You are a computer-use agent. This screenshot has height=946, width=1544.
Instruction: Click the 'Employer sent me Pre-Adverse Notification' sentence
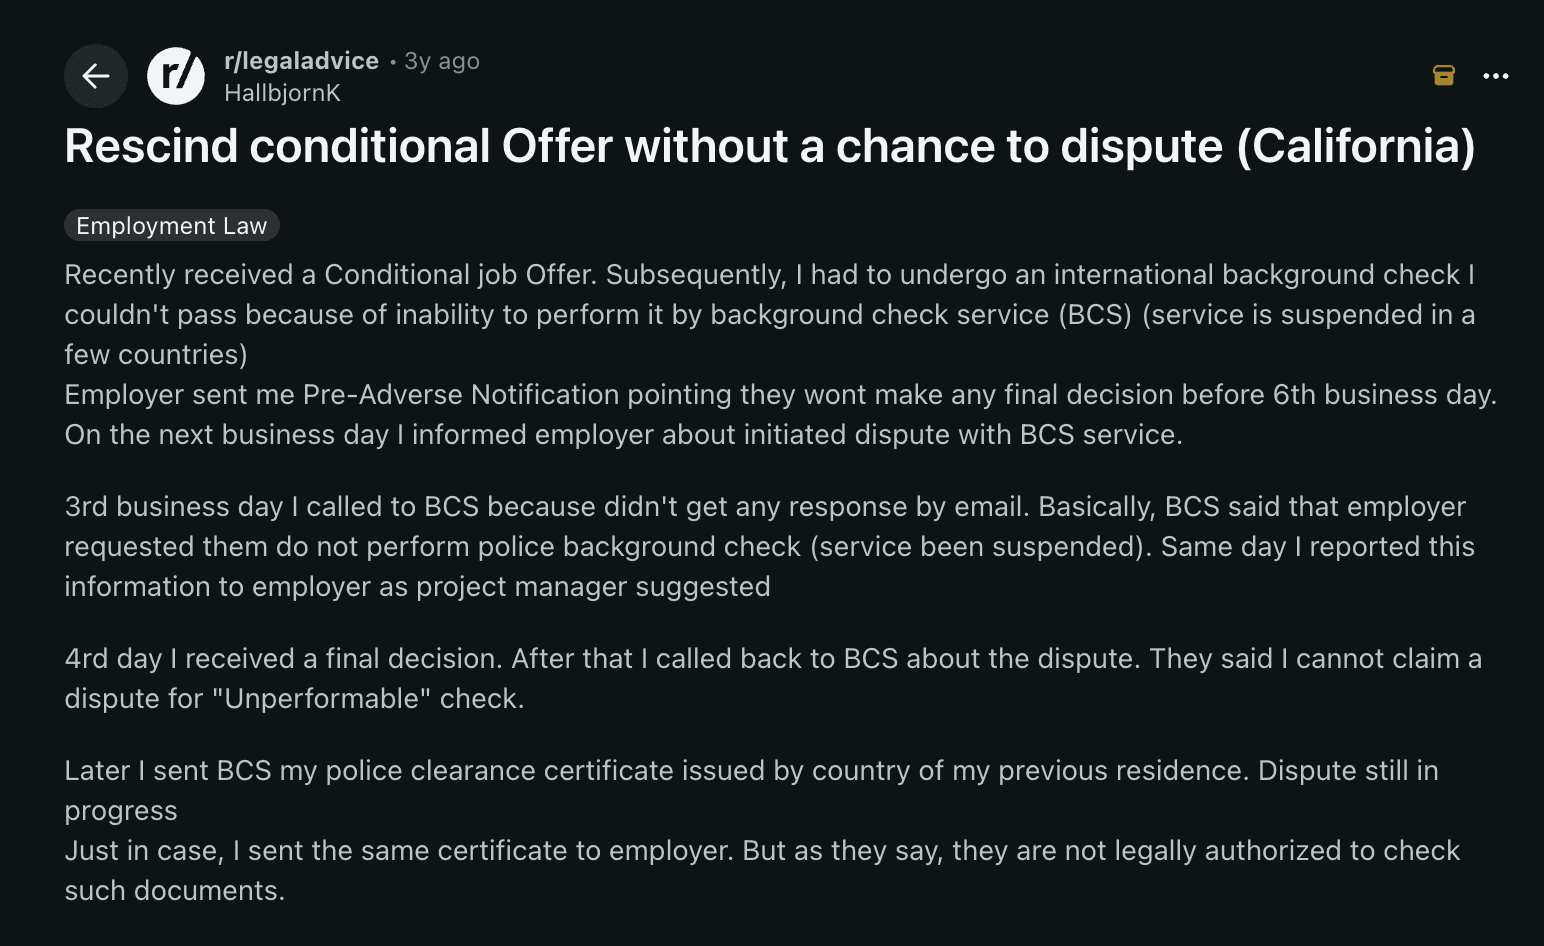(781, 394)
